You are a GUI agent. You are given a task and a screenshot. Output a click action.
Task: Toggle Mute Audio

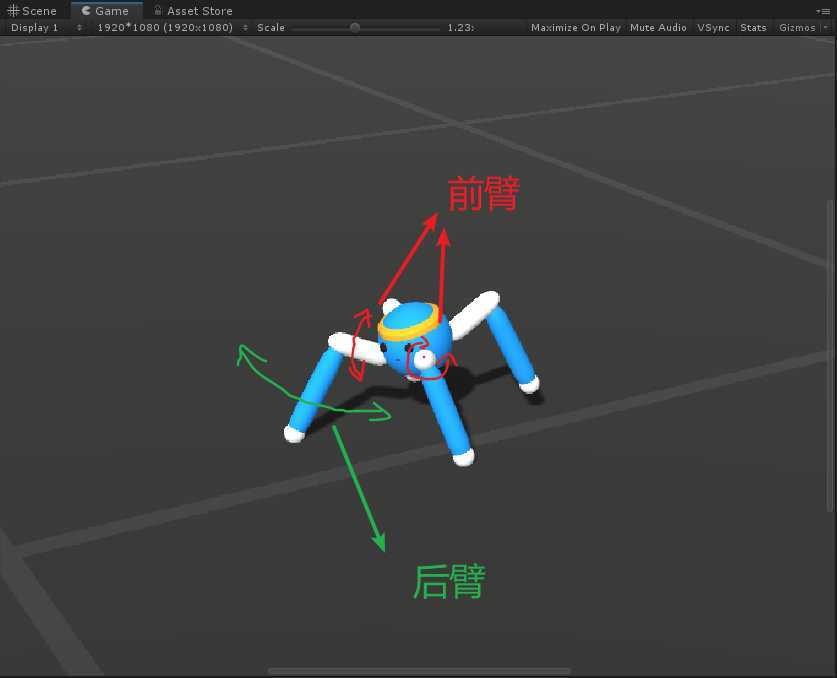[658, 28]
